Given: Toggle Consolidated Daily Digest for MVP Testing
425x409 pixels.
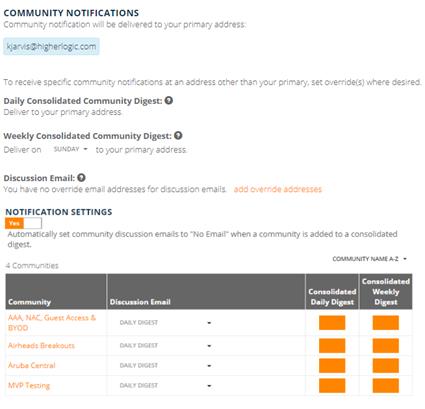Looking at the screenshot, I should coord(332,386).
